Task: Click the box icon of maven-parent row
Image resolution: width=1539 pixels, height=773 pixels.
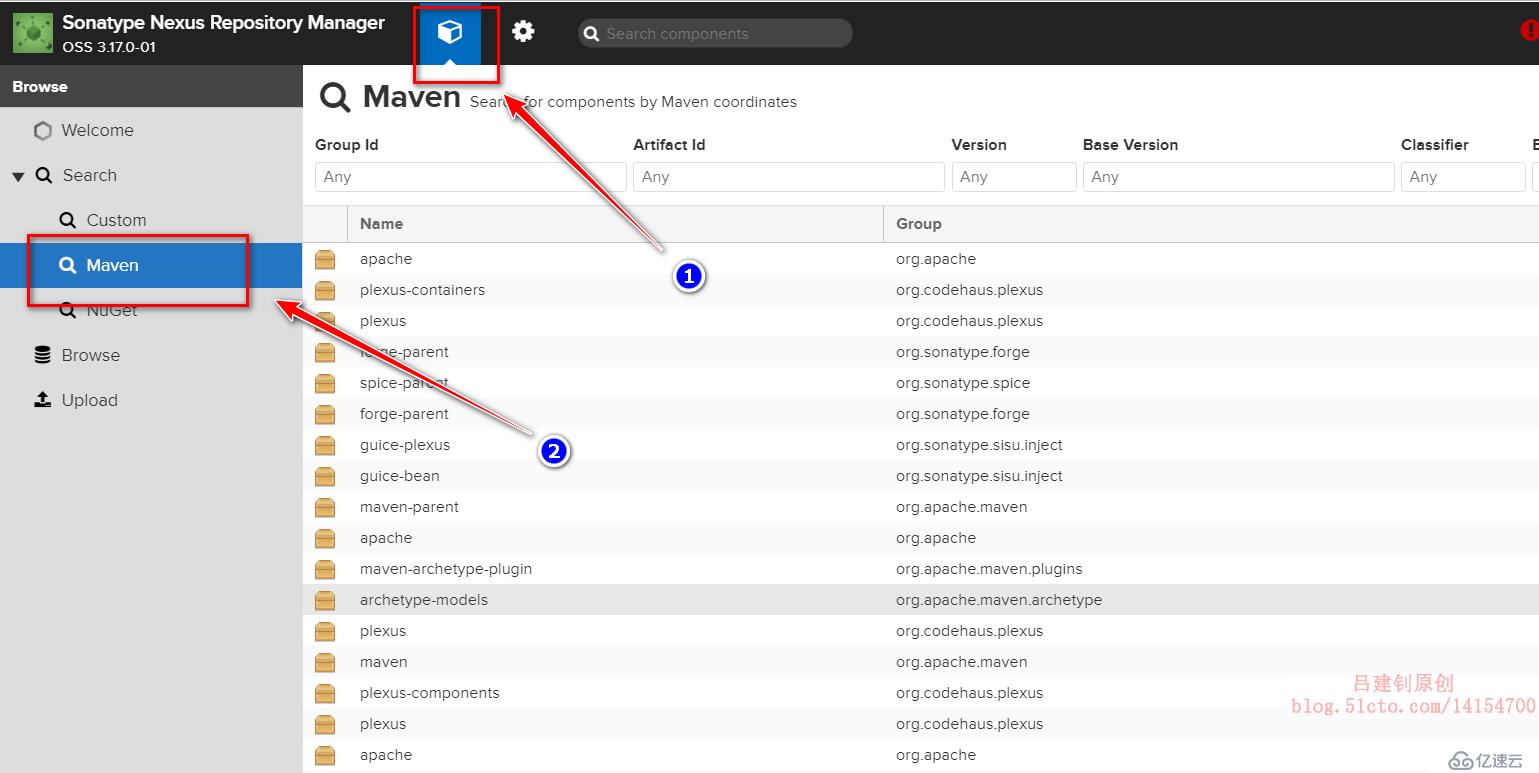Action: 325,507
